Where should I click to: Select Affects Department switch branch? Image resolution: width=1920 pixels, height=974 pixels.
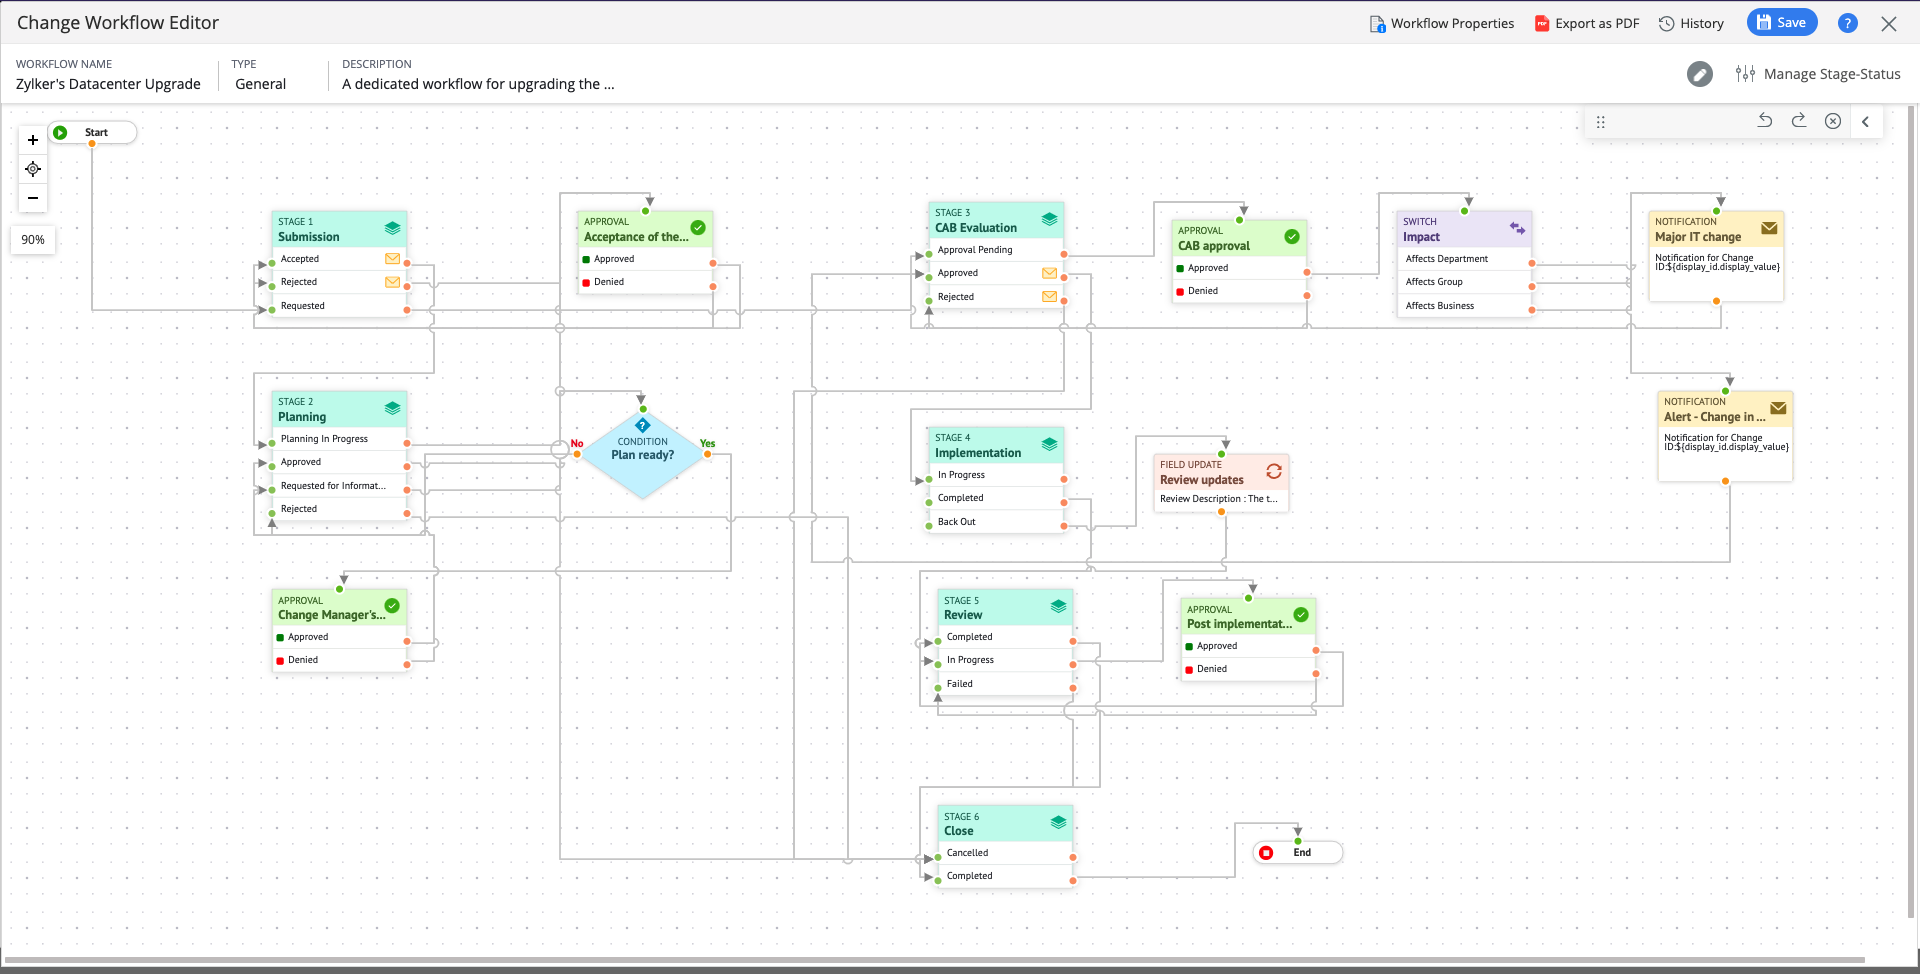[x=1464, y=259]
